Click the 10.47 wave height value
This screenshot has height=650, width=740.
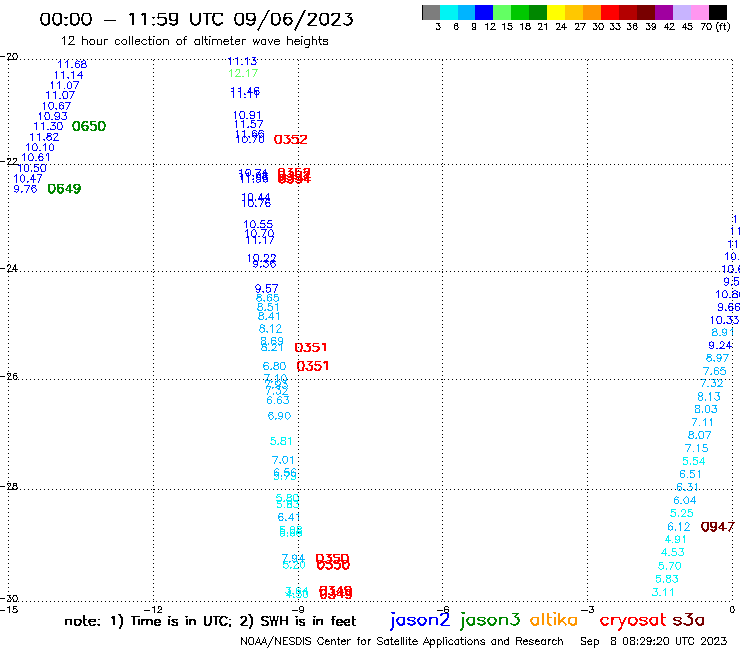pyautogui.click(x=28, y=178)
